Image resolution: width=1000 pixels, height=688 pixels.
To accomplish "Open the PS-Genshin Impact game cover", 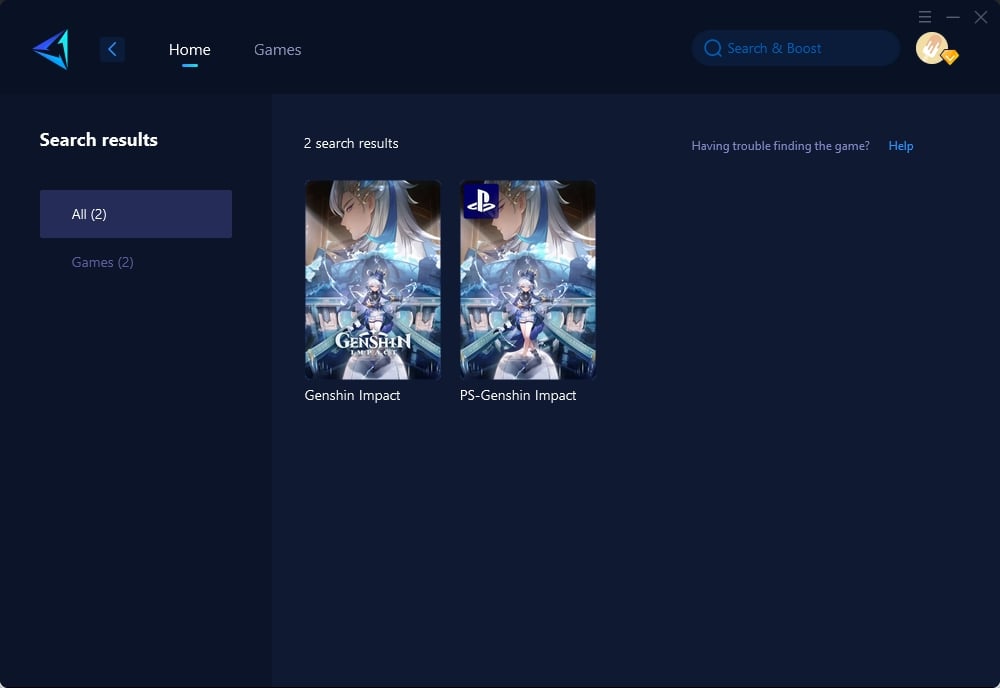I will coord(528,280).
